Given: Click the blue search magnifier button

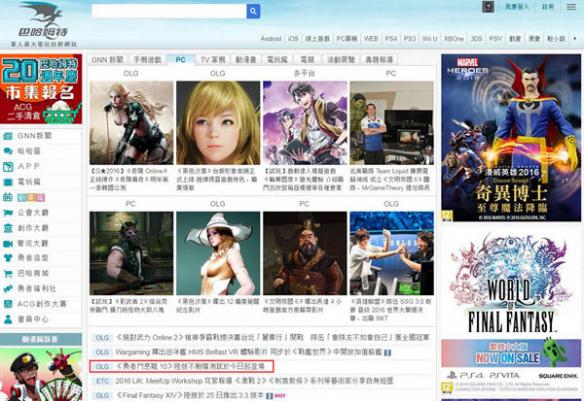Looking at the screenshot, I should [x=253, y=11].
